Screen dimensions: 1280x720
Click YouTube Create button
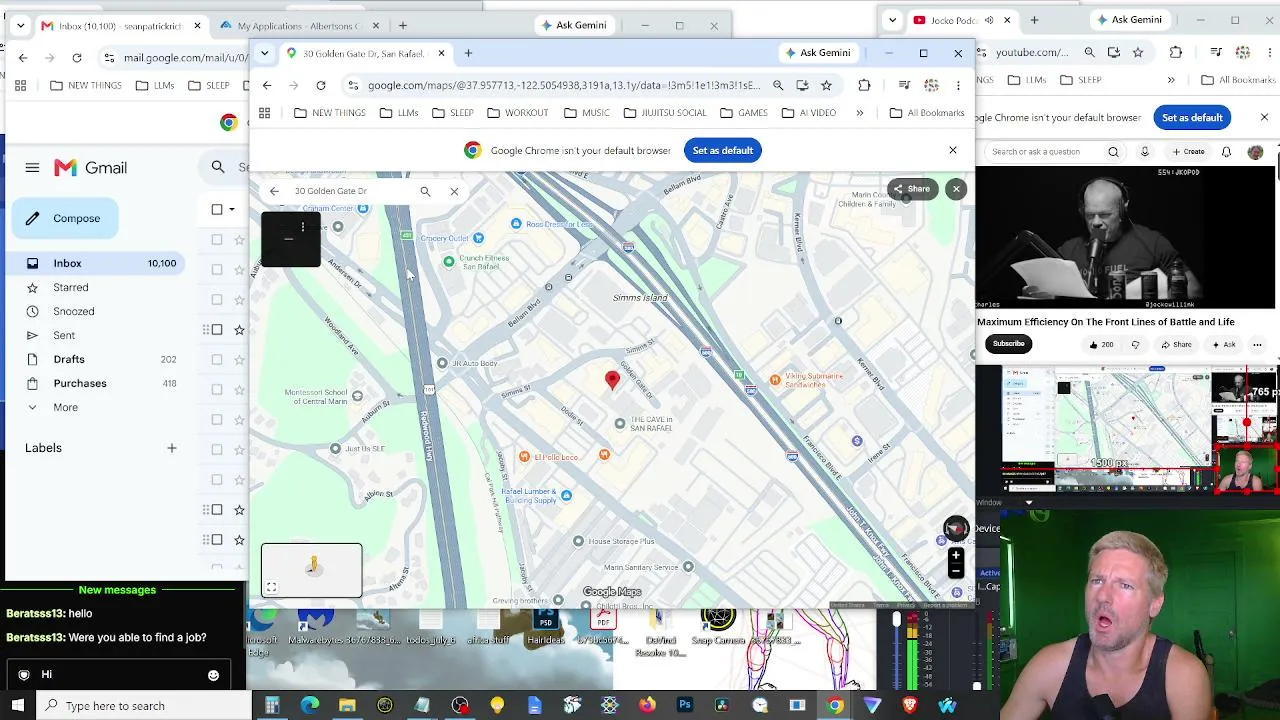coord(1189,152)
